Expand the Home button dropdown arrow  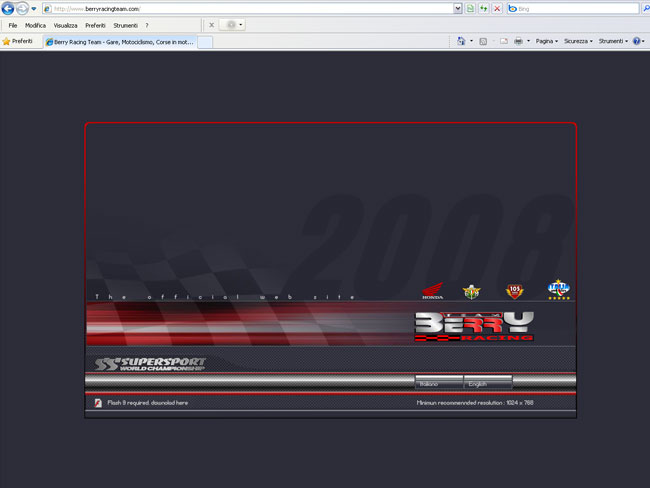click(471, 41)
